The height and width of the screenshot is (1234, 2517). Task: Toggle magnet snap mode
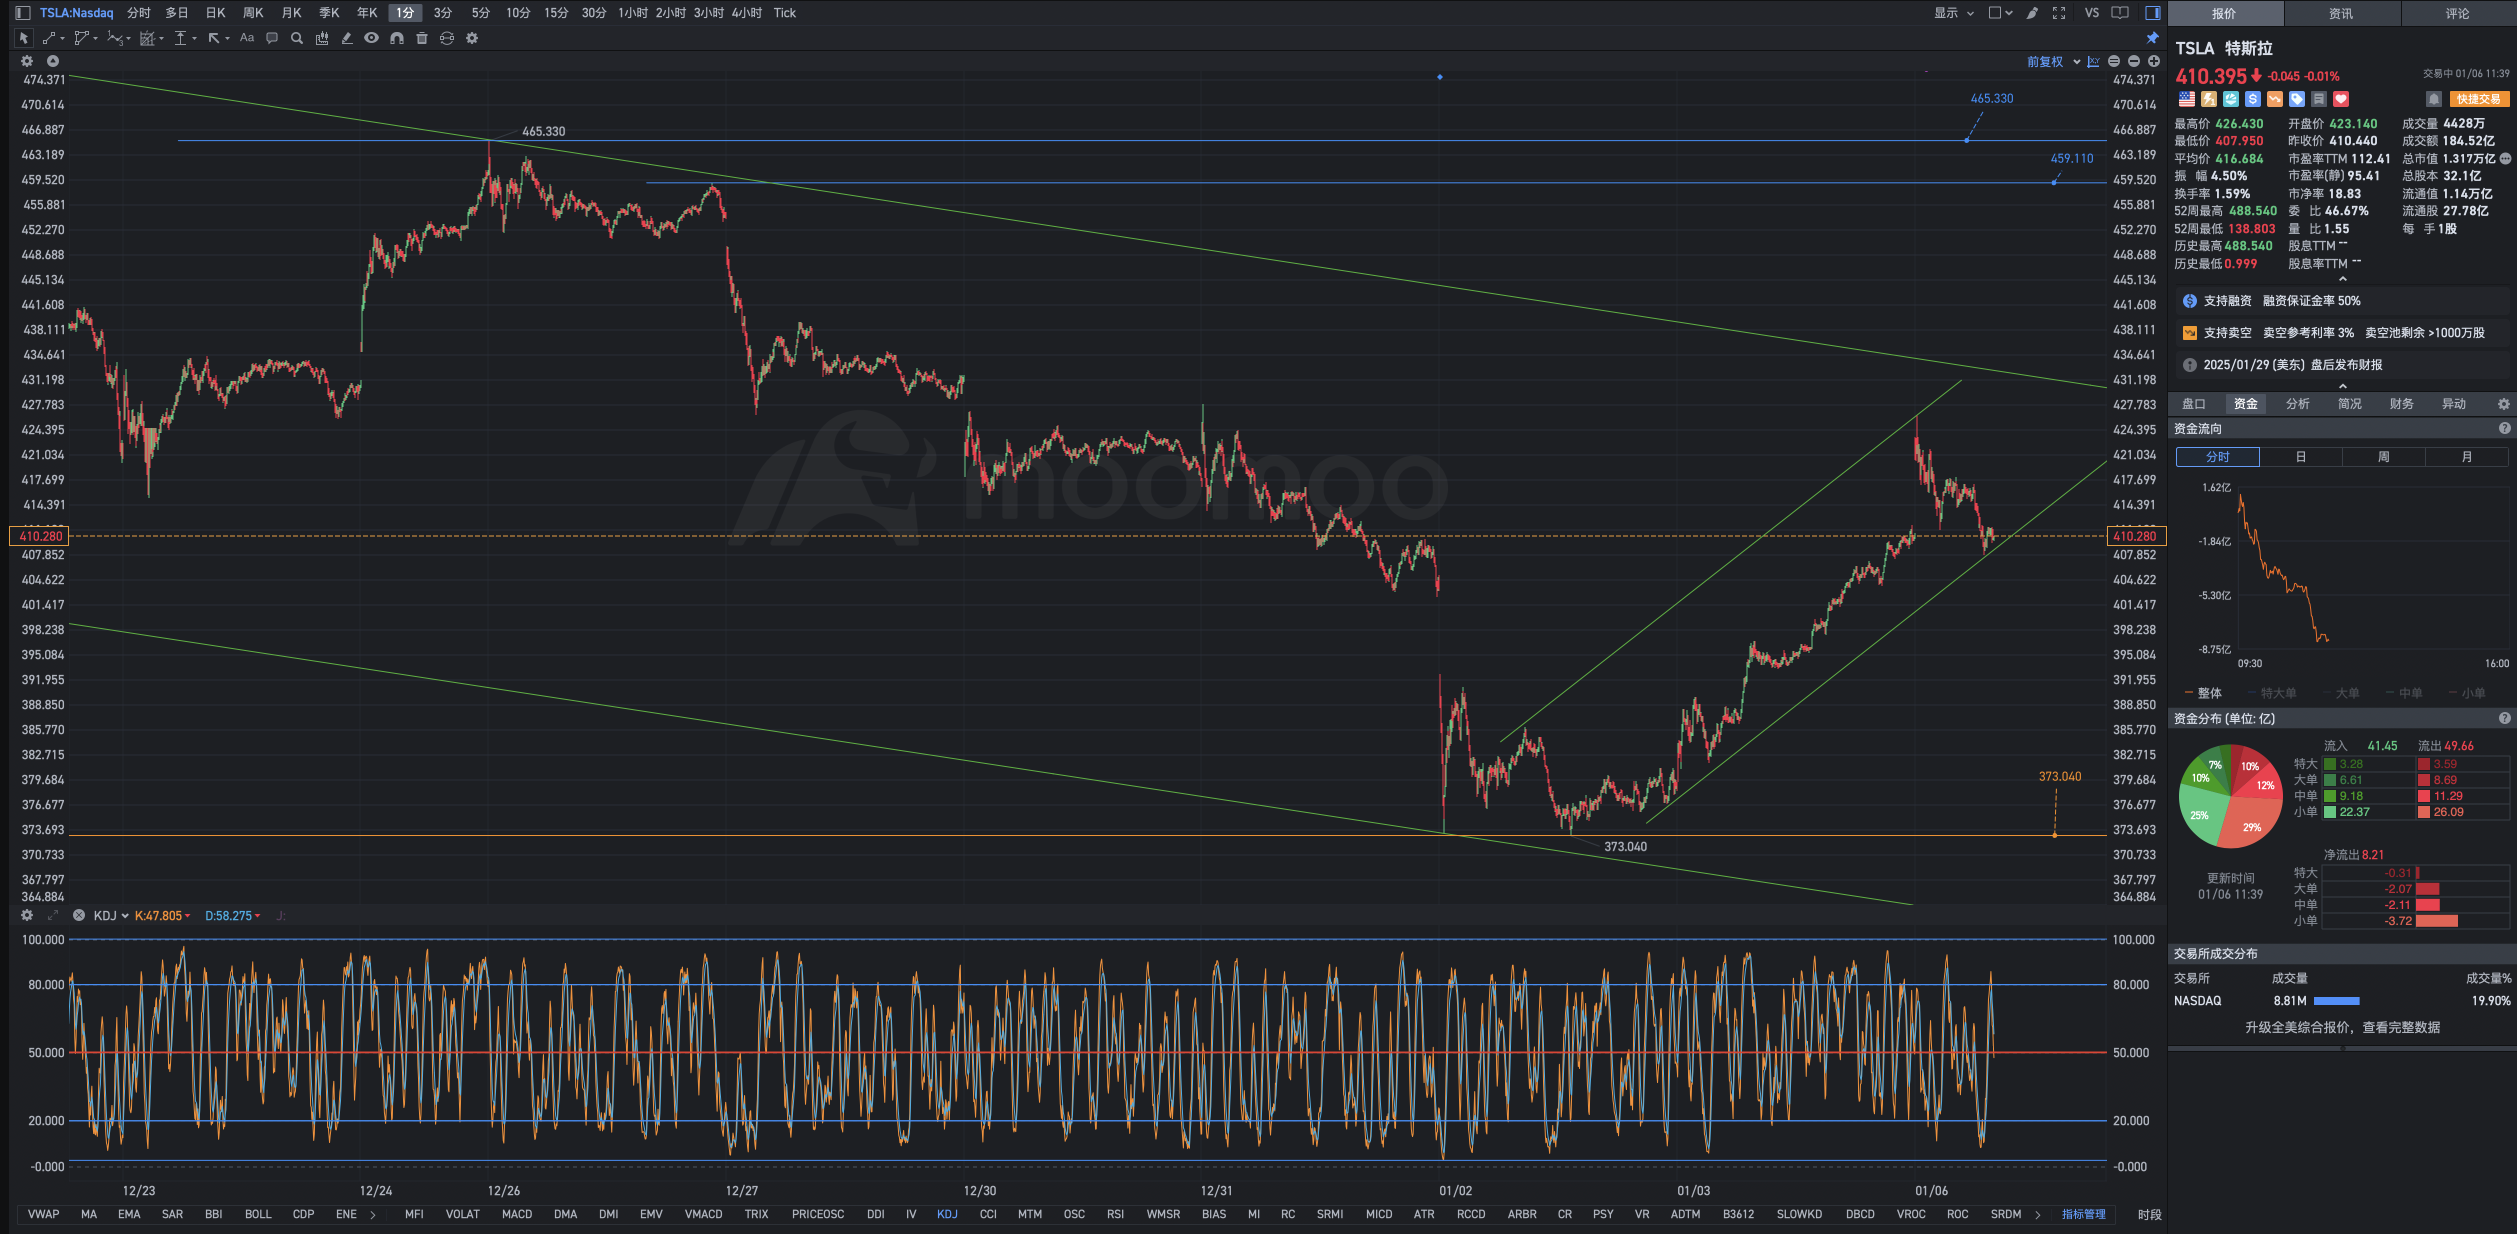(397, 38)
